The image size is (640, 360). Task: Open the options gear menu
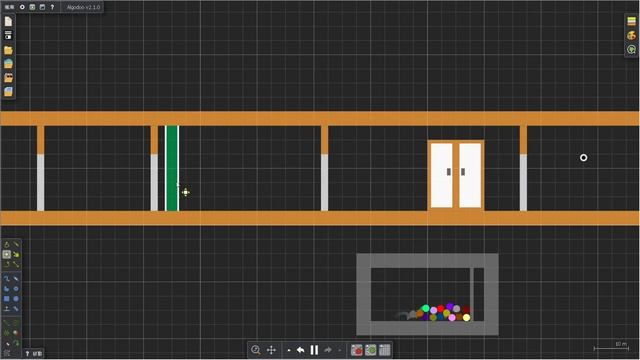click(x=22, y=7)
